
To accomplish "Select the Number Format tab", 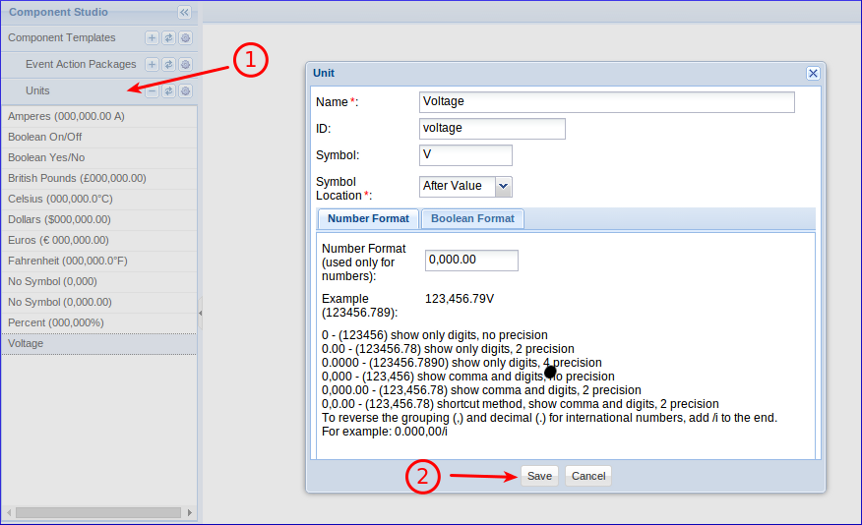I will (x=368, y=219).
